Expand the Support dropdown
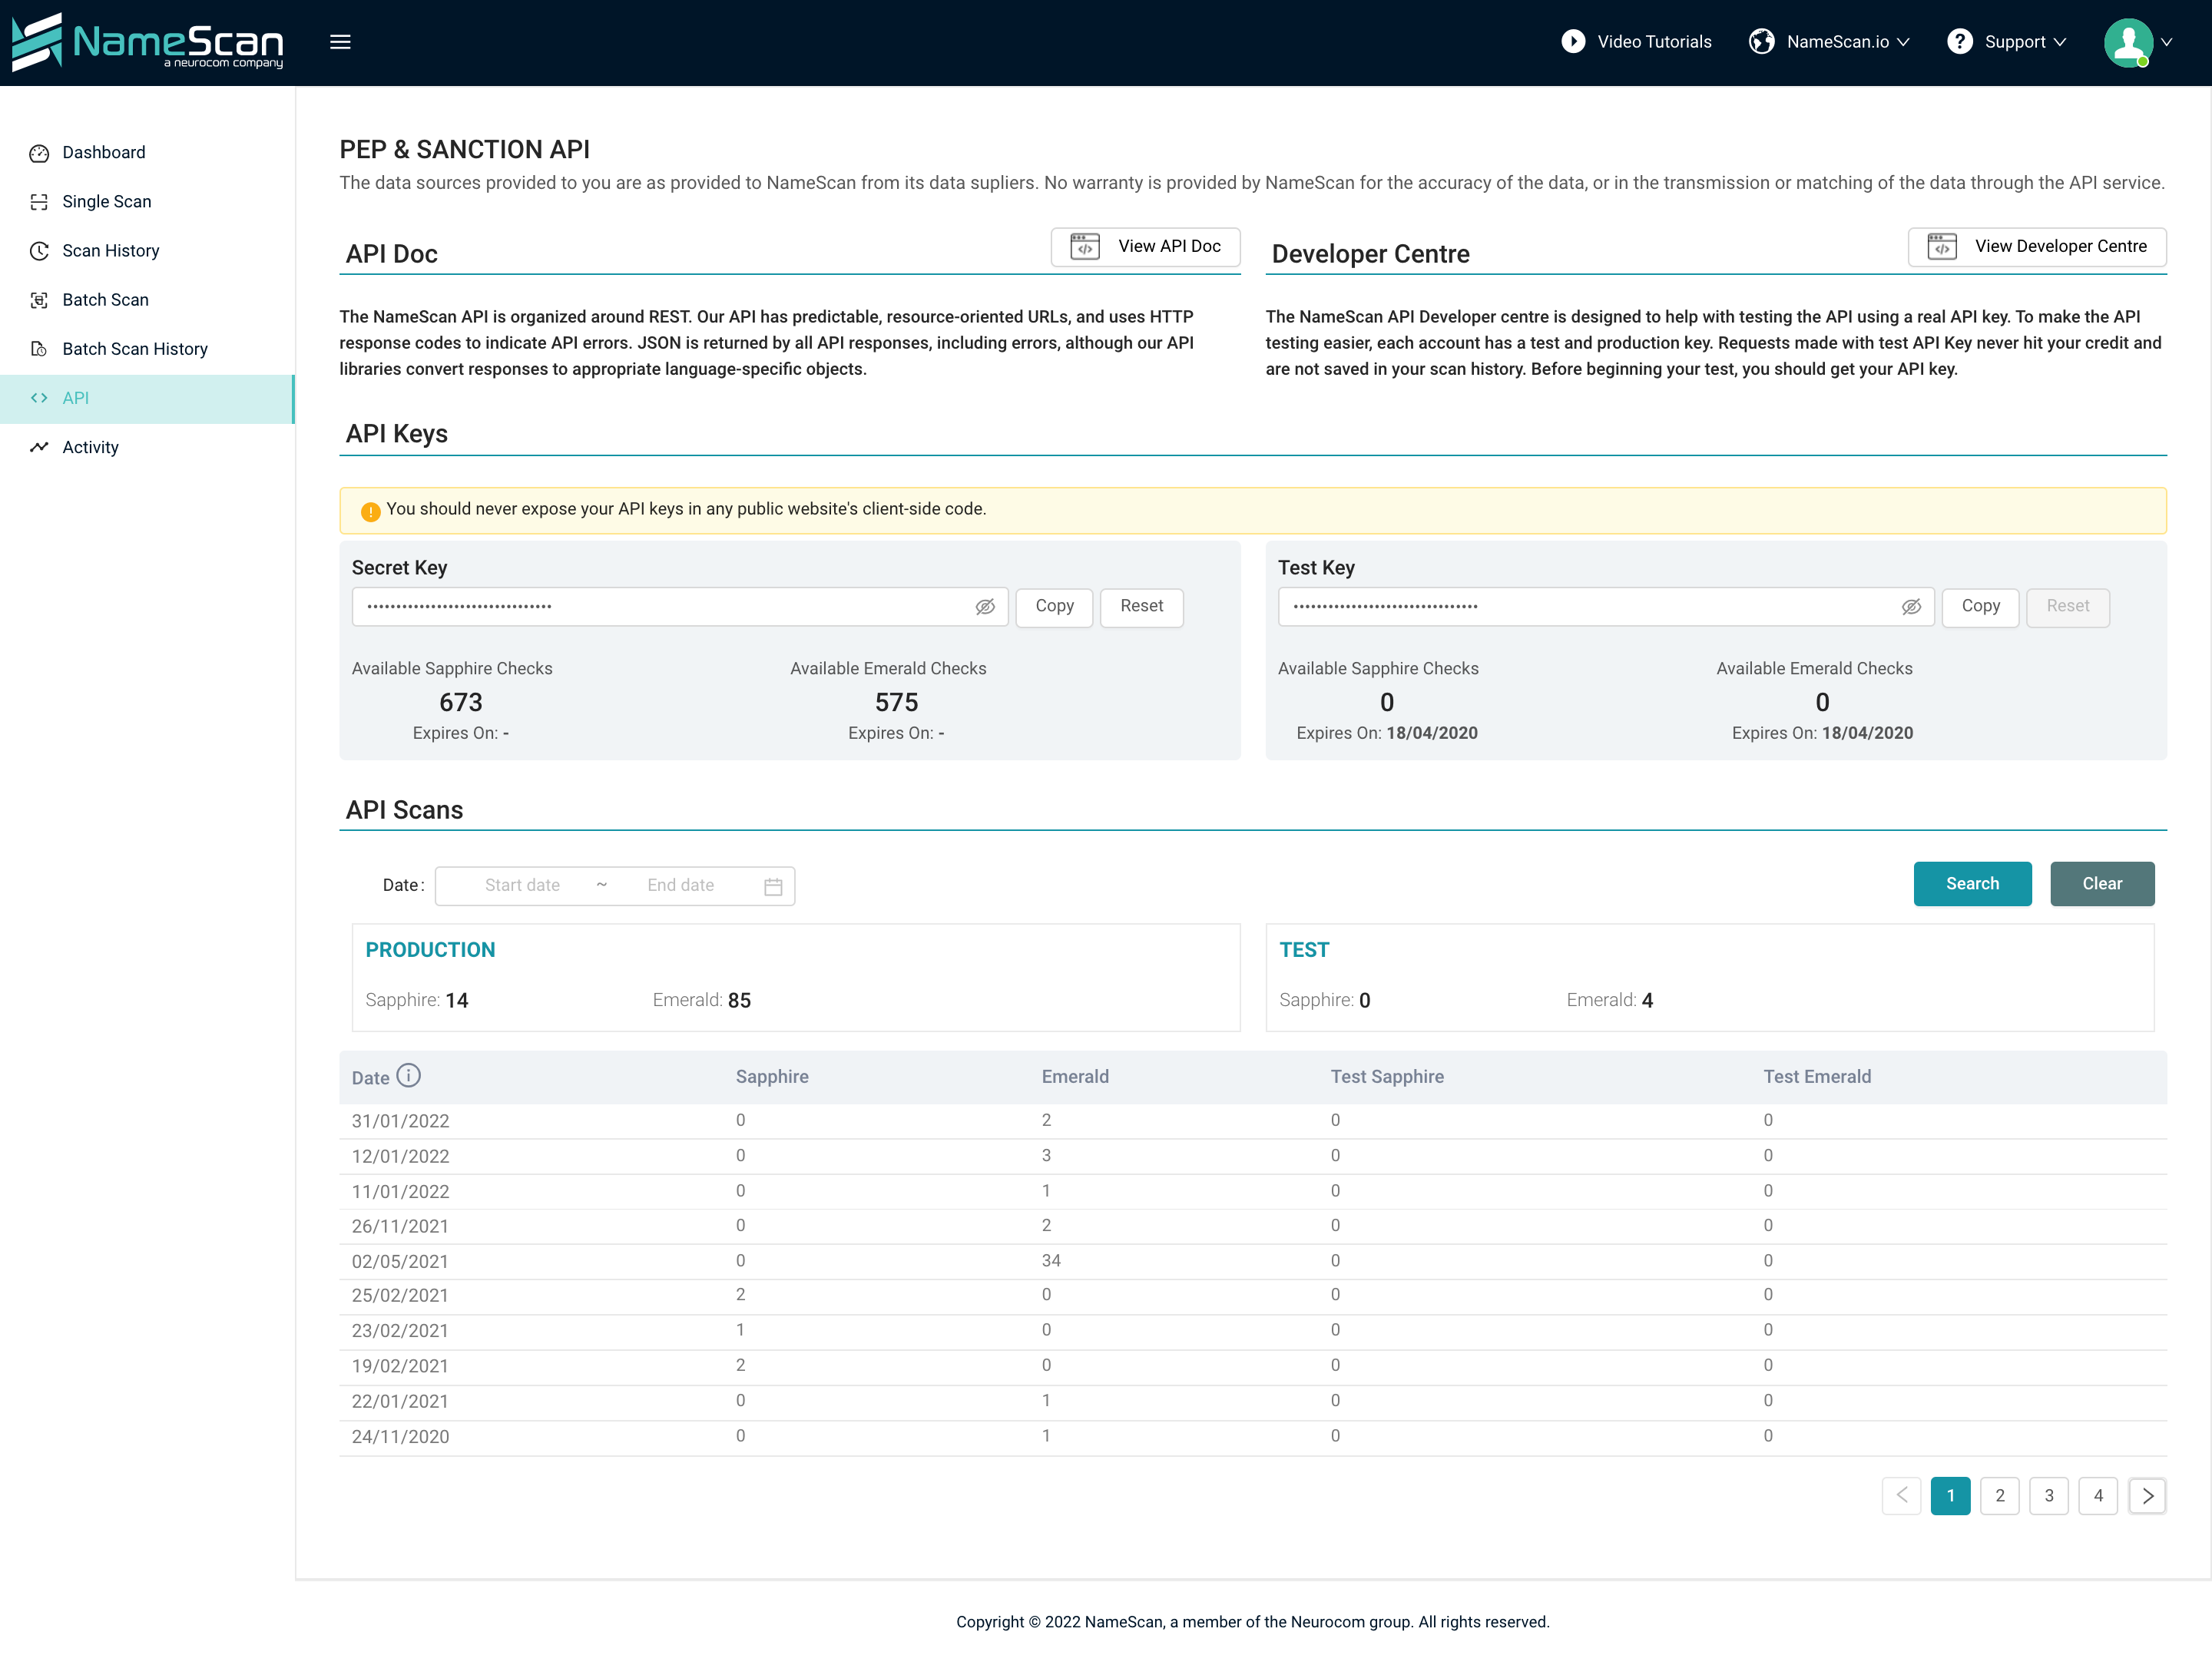Image resolution: width=2212 pixels, height=1665 pixels. coord(2059,42)
